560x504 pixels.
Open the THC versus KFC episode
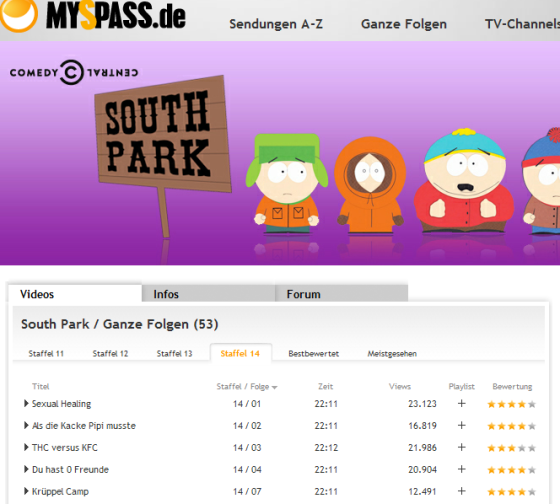[65, 448]
